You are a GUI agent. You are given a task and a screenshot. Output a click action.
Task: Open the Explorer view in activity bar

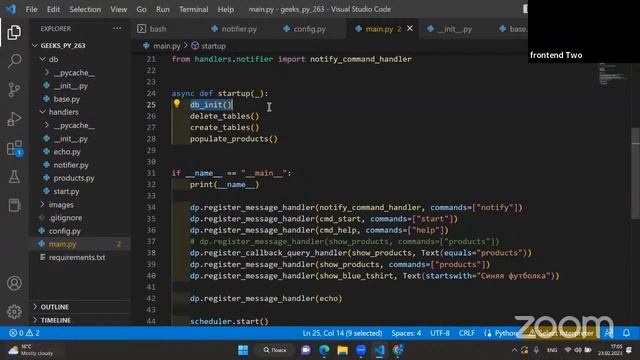[14, 32]
